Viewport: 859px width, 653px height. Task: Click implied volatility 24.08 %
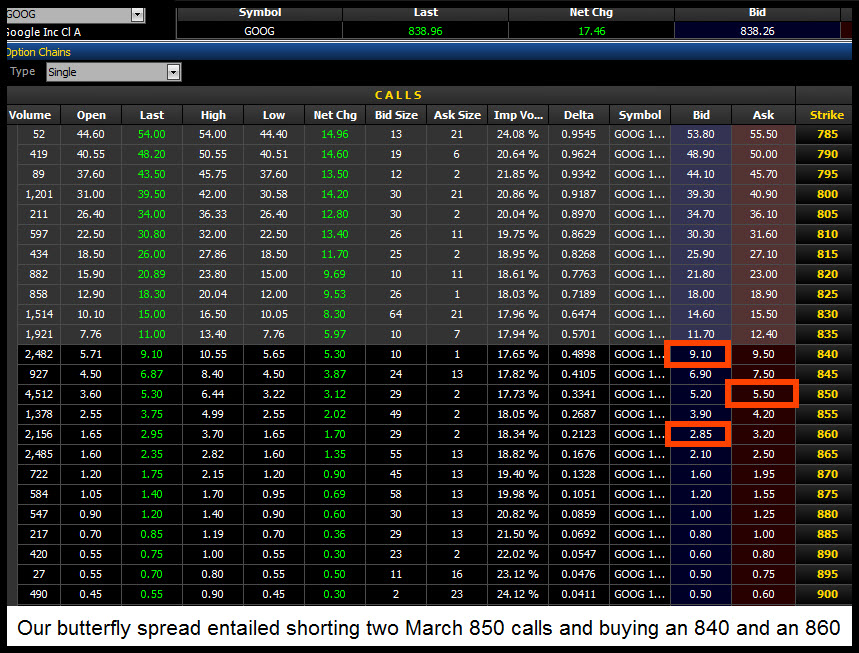point(518,134)
